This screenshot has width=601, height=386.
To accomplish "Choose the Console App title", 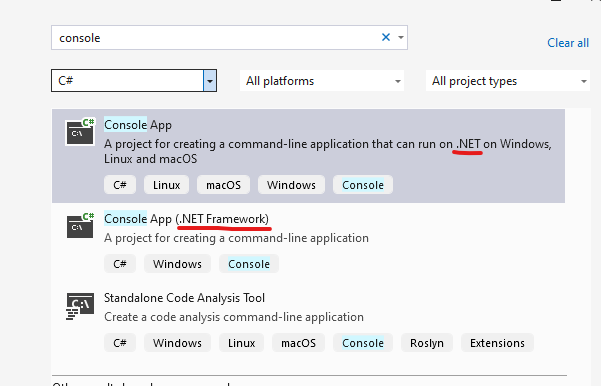I will 138,125.
